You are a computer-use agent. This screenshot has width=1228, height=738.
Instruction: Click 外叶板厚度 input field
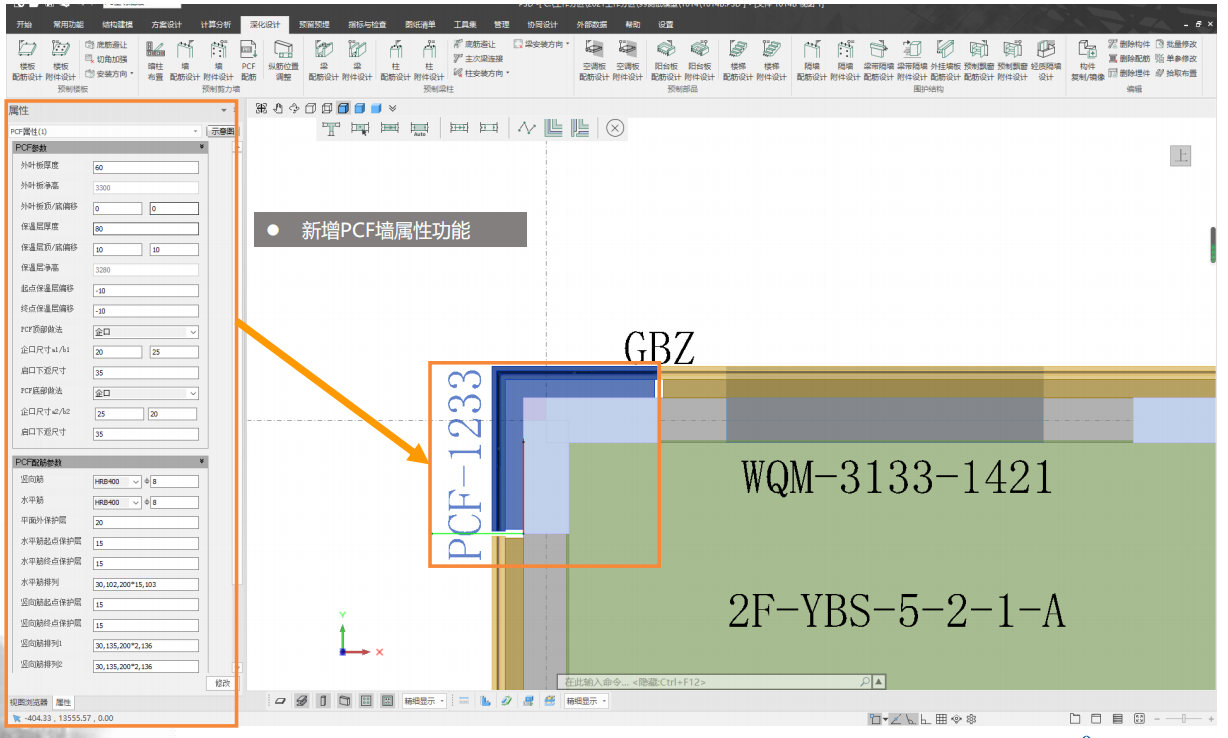145,167
